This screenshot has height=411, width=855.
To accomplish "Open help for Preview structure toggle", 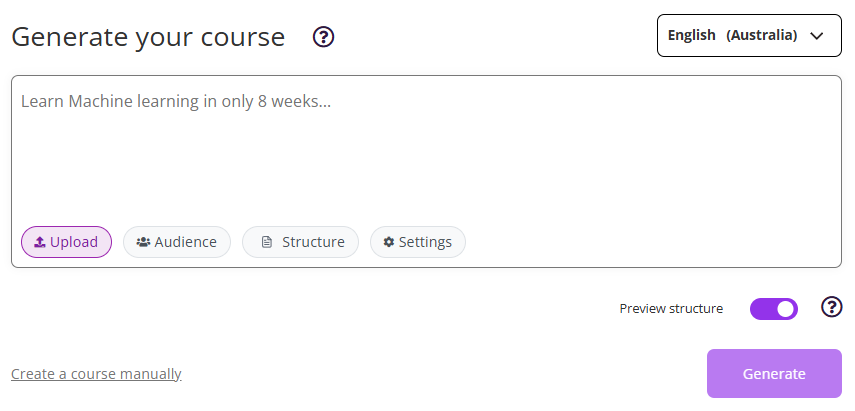I will (x=831, y=307).
